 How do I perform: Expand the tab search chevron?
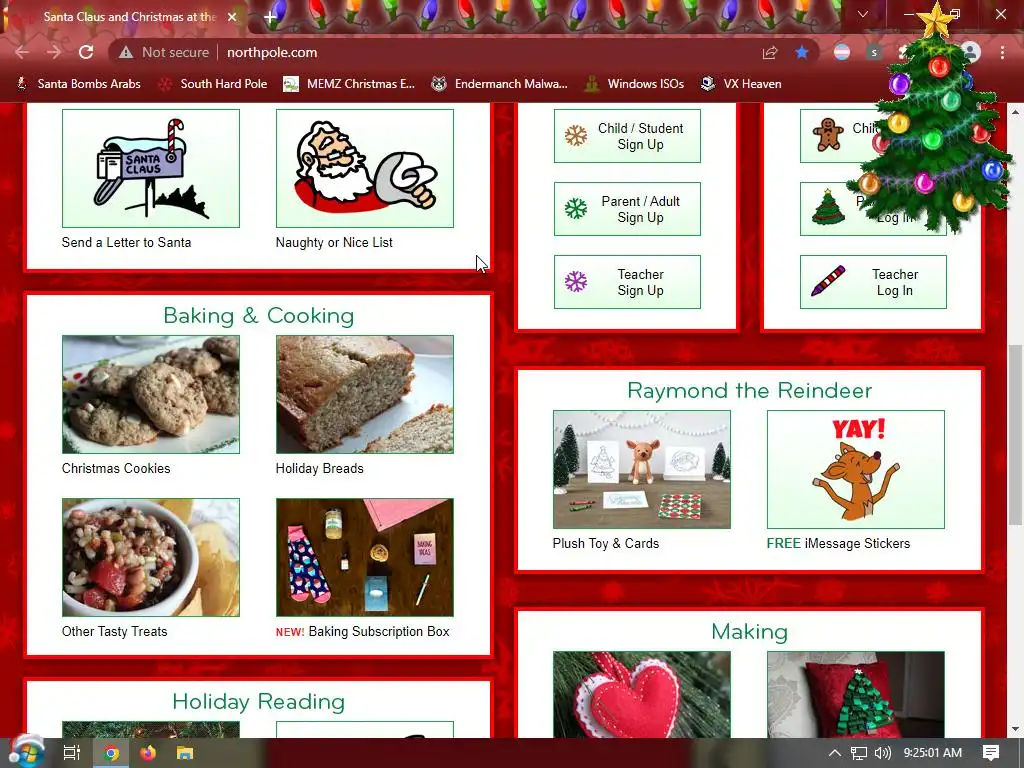863,14
